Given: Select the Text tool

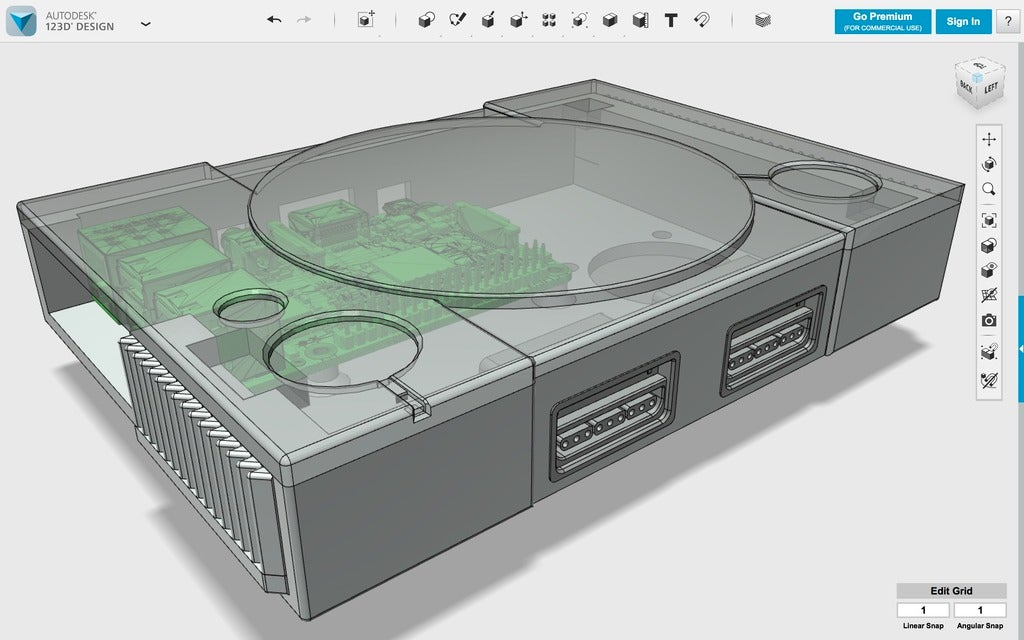Looking at the screenshot, I should (671, 20).
